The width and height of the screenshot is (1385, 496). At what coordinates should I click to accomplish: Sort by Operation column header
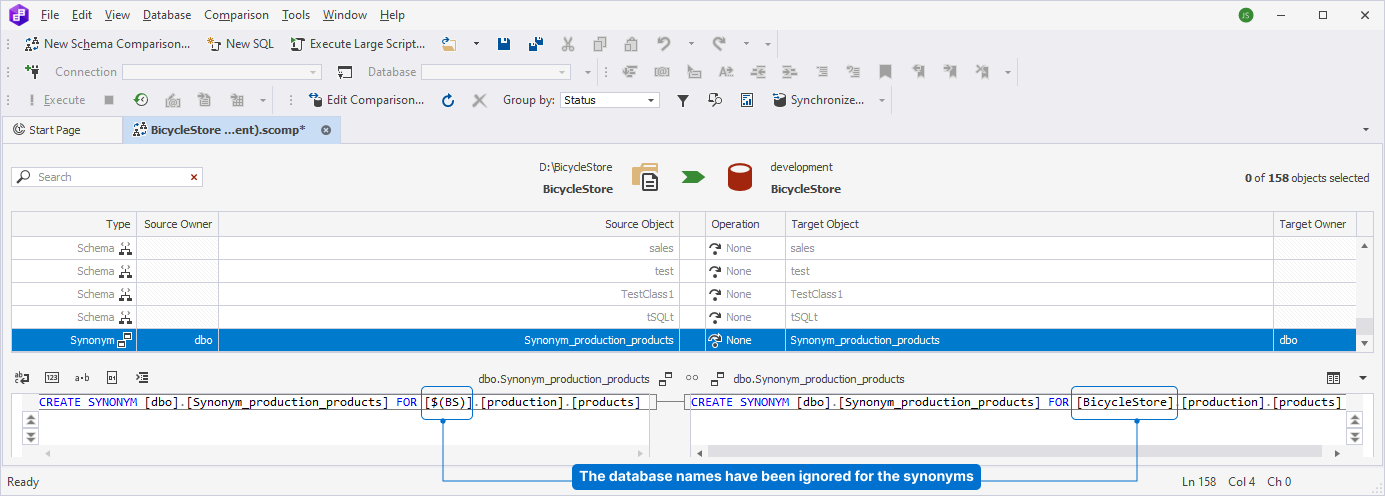click(745, 224)
